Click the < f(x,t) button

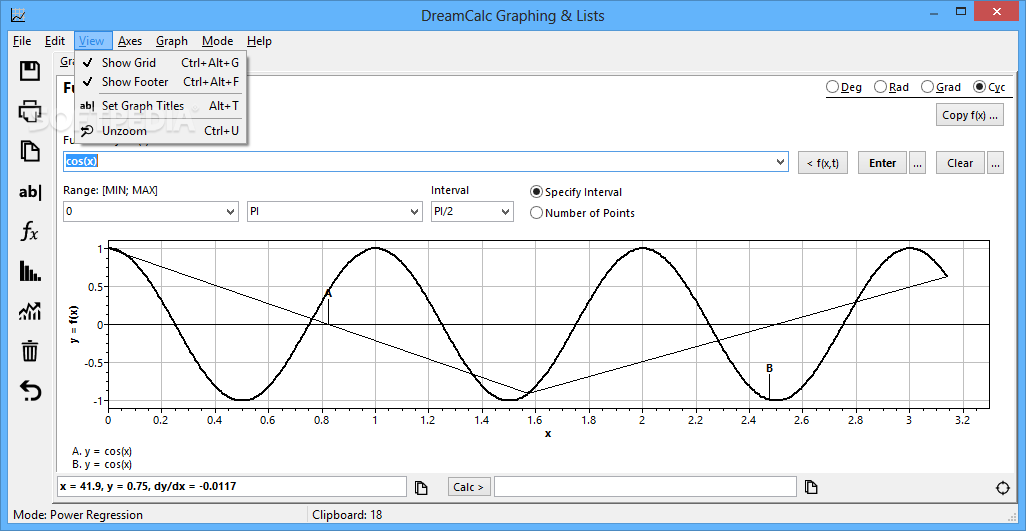pyautogui.click(x=823, y=163)
